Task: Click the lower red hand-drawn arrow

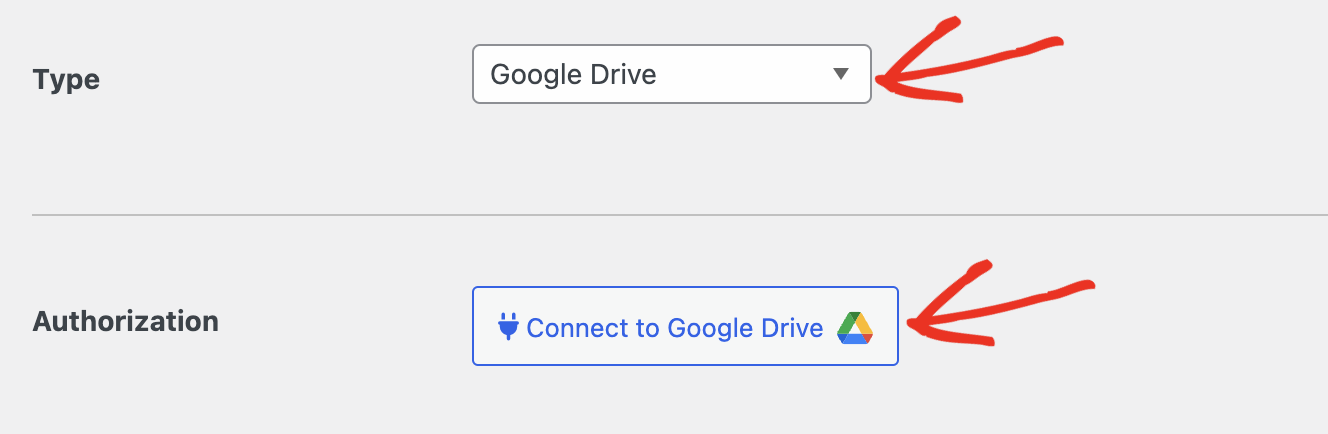Action: (1001, 305)
